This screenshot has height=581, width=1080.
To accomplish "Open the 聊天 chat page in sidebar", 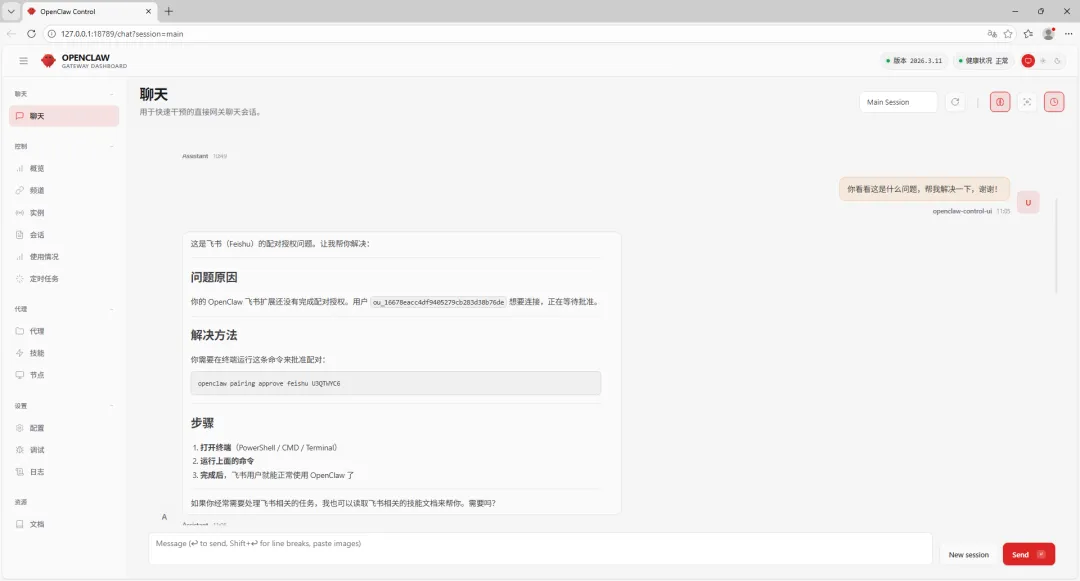I will point(64,116).
